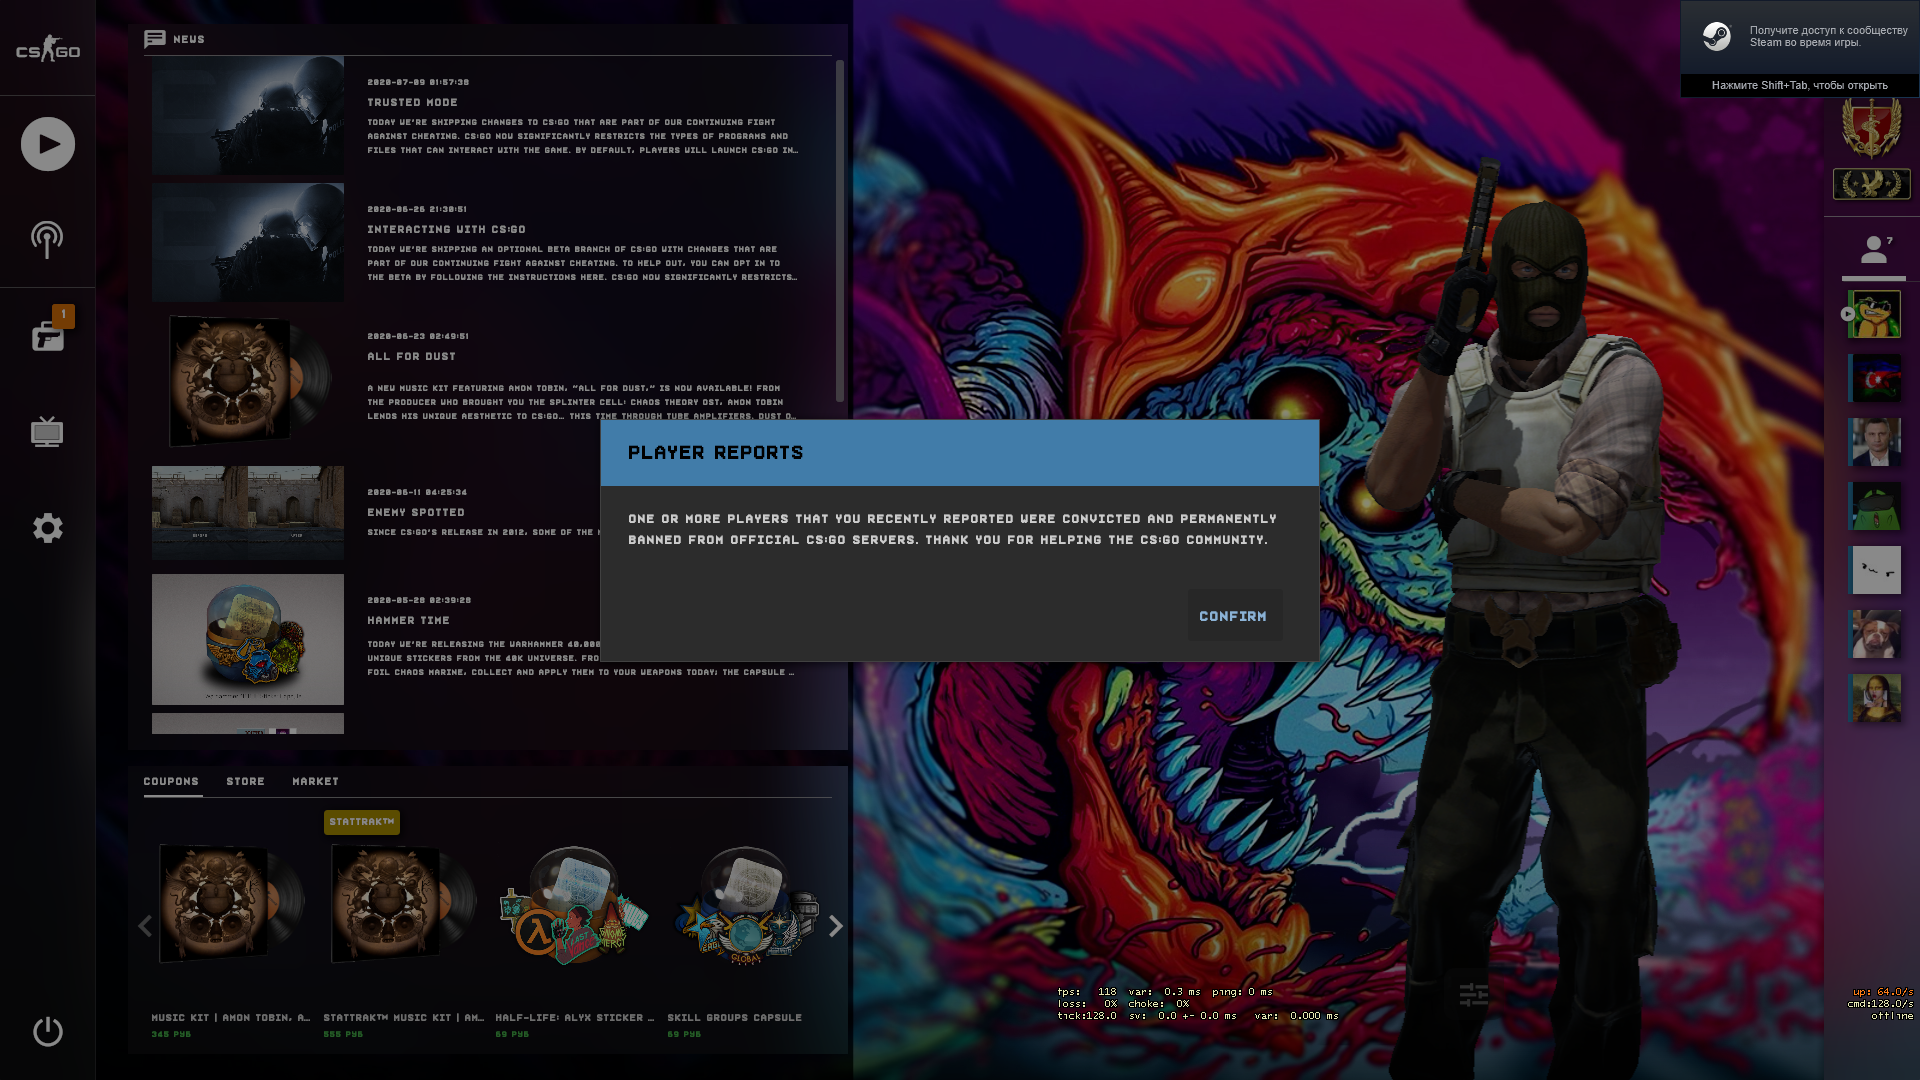
Task: Open the skill group wings emblem
Action: (x=1871, y=184)
